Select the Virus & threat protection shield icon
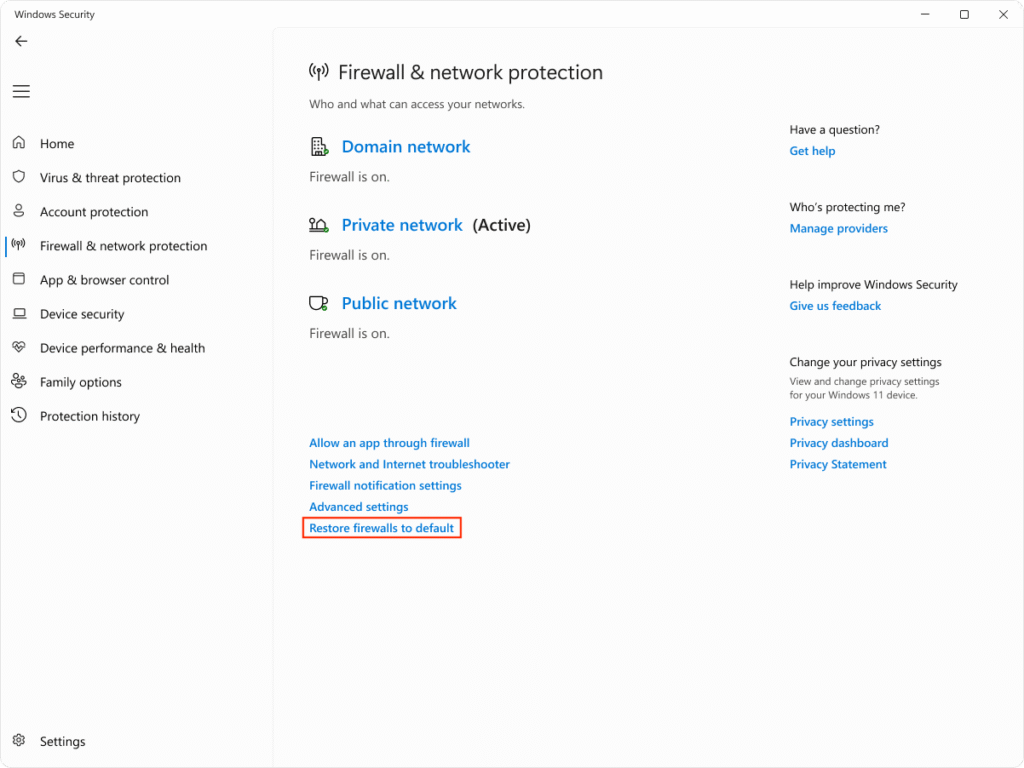Screen dimensions: 1024x768 tap(19, 177)
